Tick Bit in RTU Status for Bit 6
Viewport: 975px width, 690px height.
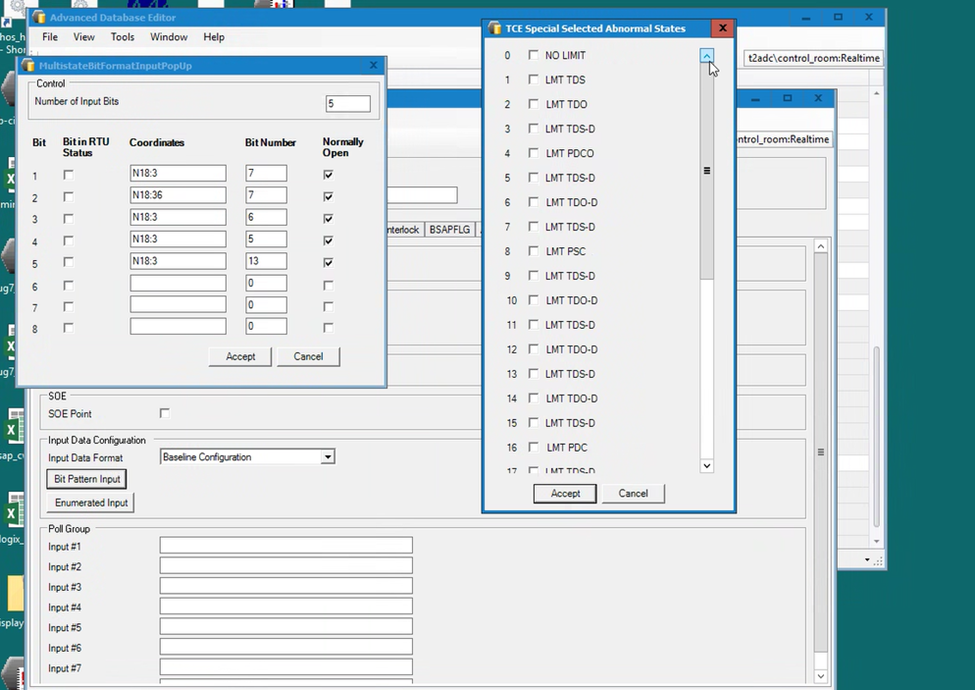[x=68, y=285]
